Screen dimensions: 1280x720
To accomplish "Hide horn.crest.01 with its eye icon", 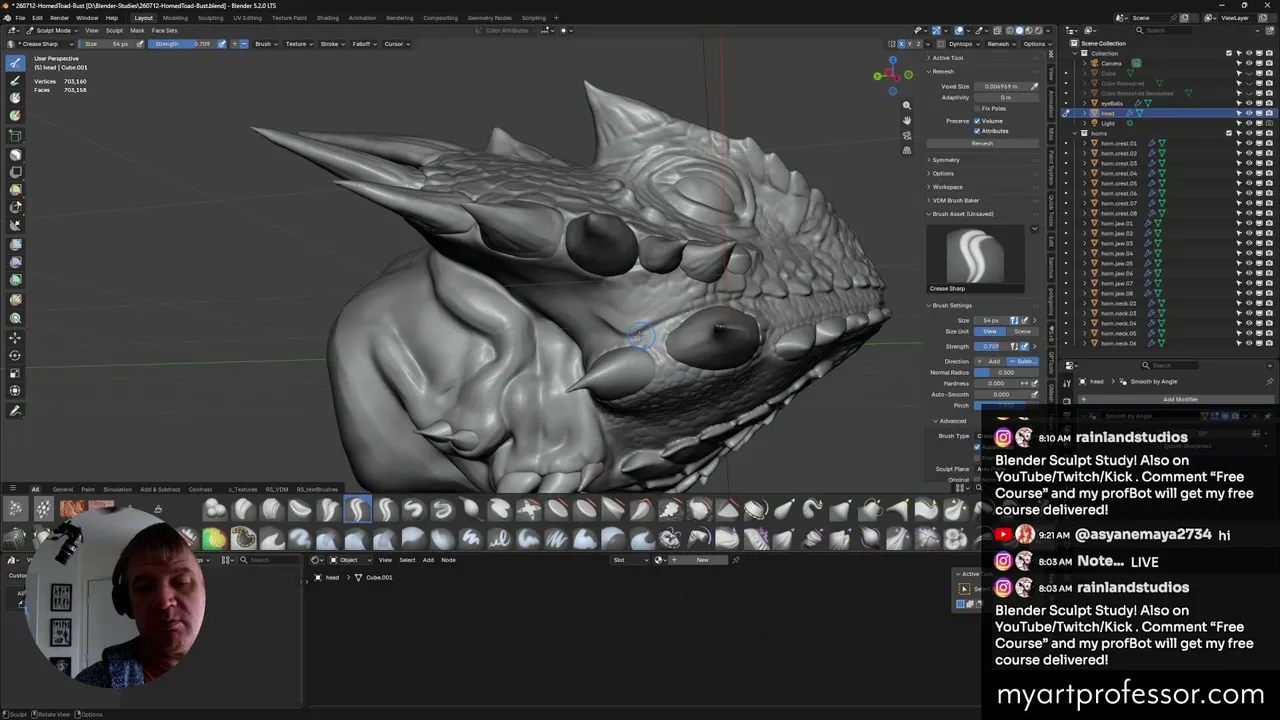I will click(x=1249, y=143).
